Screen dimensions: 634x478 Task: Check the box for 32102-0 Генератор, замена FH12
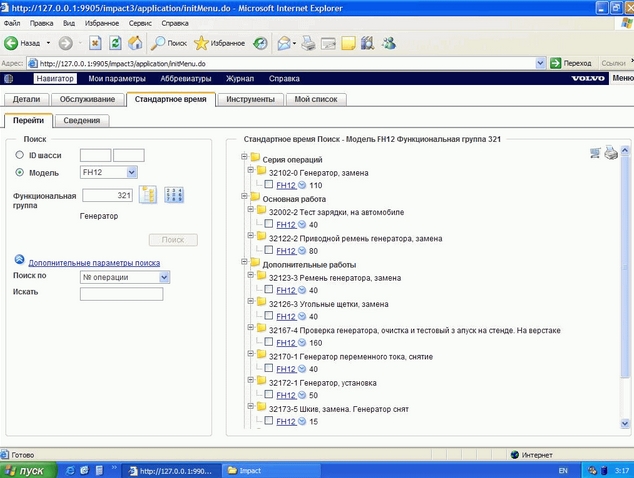coord(268,184)
